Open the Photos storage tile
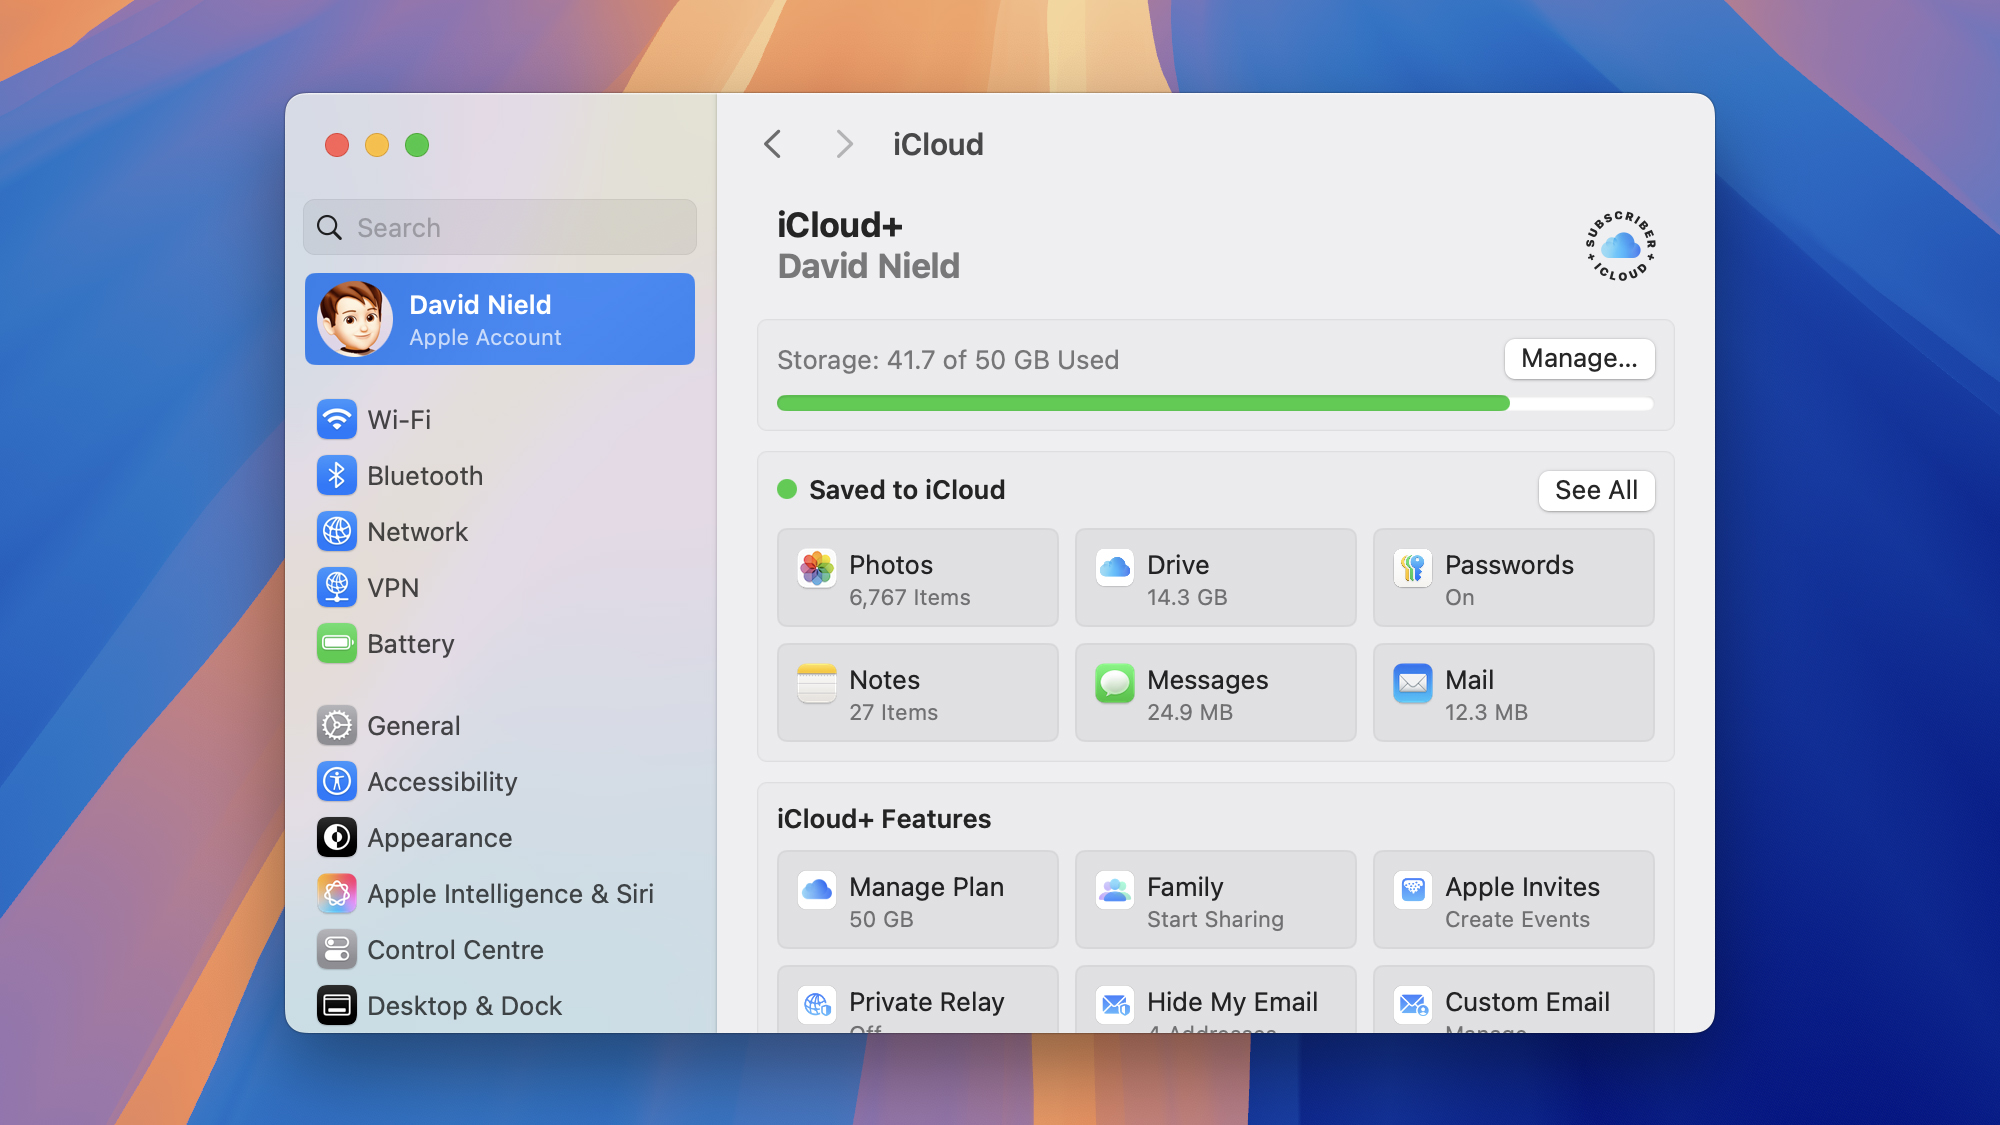 [x=917, y=578]
